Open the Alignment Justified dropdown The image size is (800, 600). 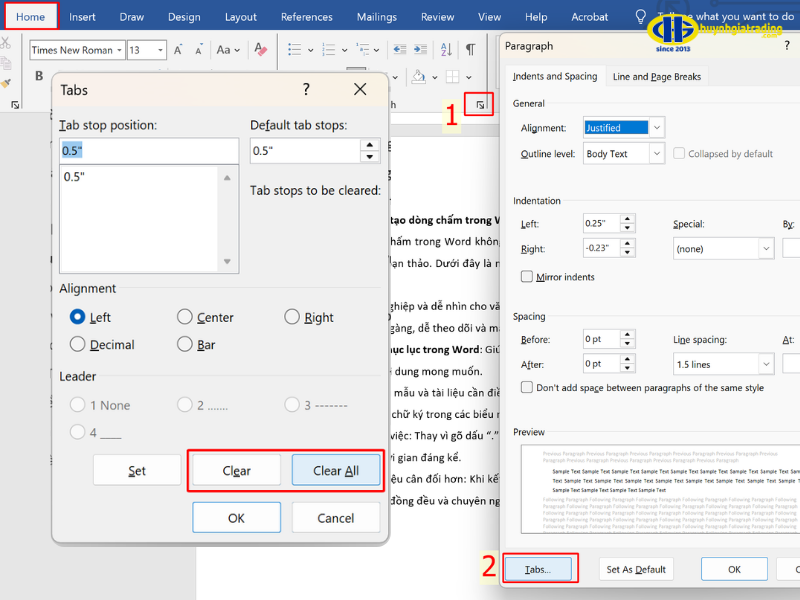click(x=657, y=127)
